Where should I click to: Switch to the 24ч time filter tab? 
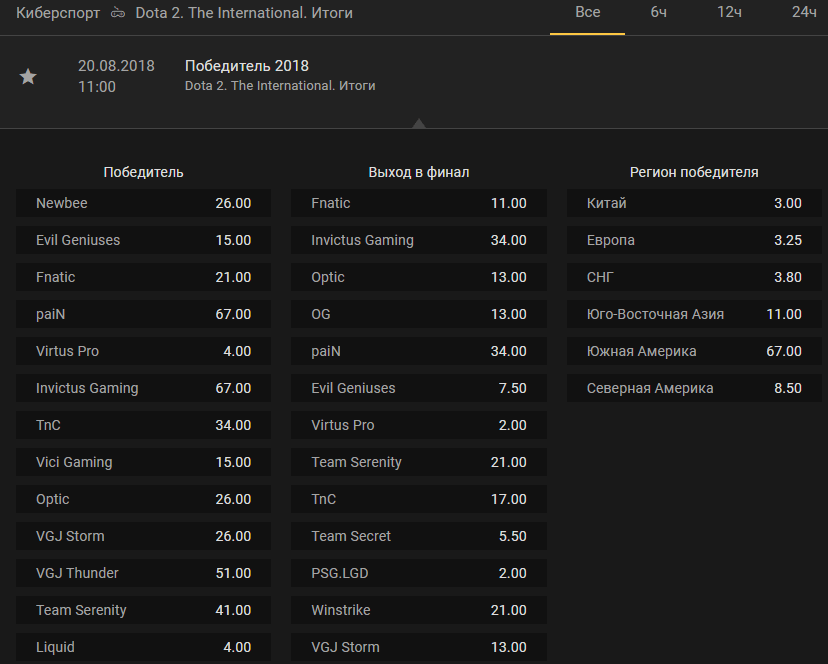[x=804, y=12]
